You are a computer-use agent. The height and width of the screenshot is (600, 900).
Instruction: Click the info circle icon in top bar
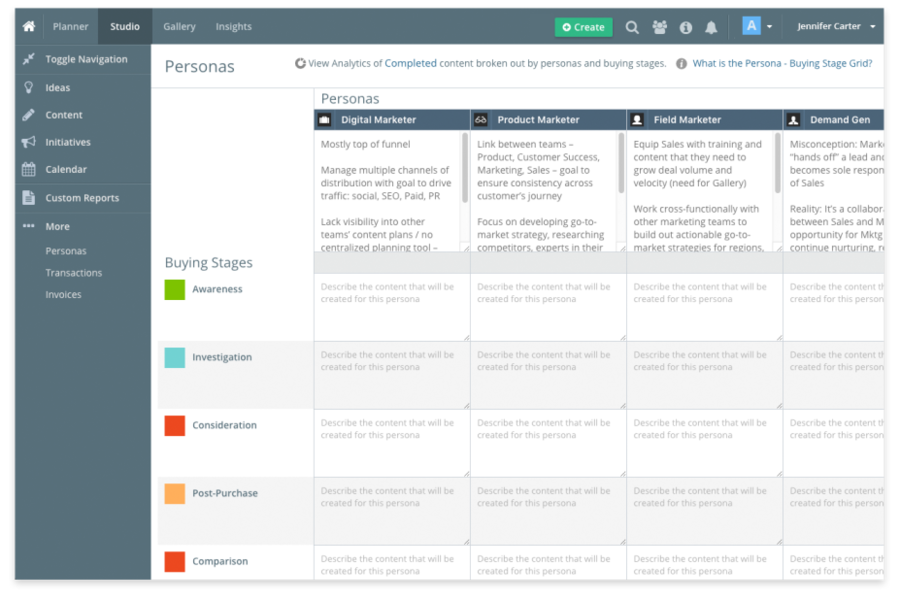686,28
